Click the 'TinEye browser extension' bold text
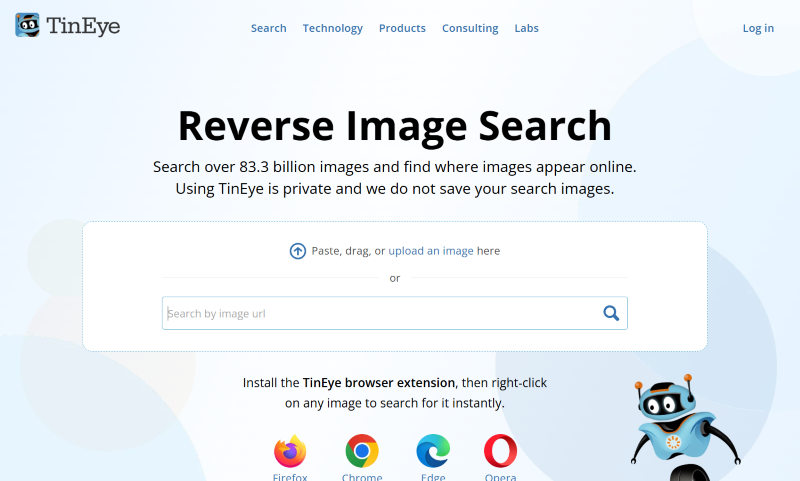The image size is (800, 481). point(379,383)
